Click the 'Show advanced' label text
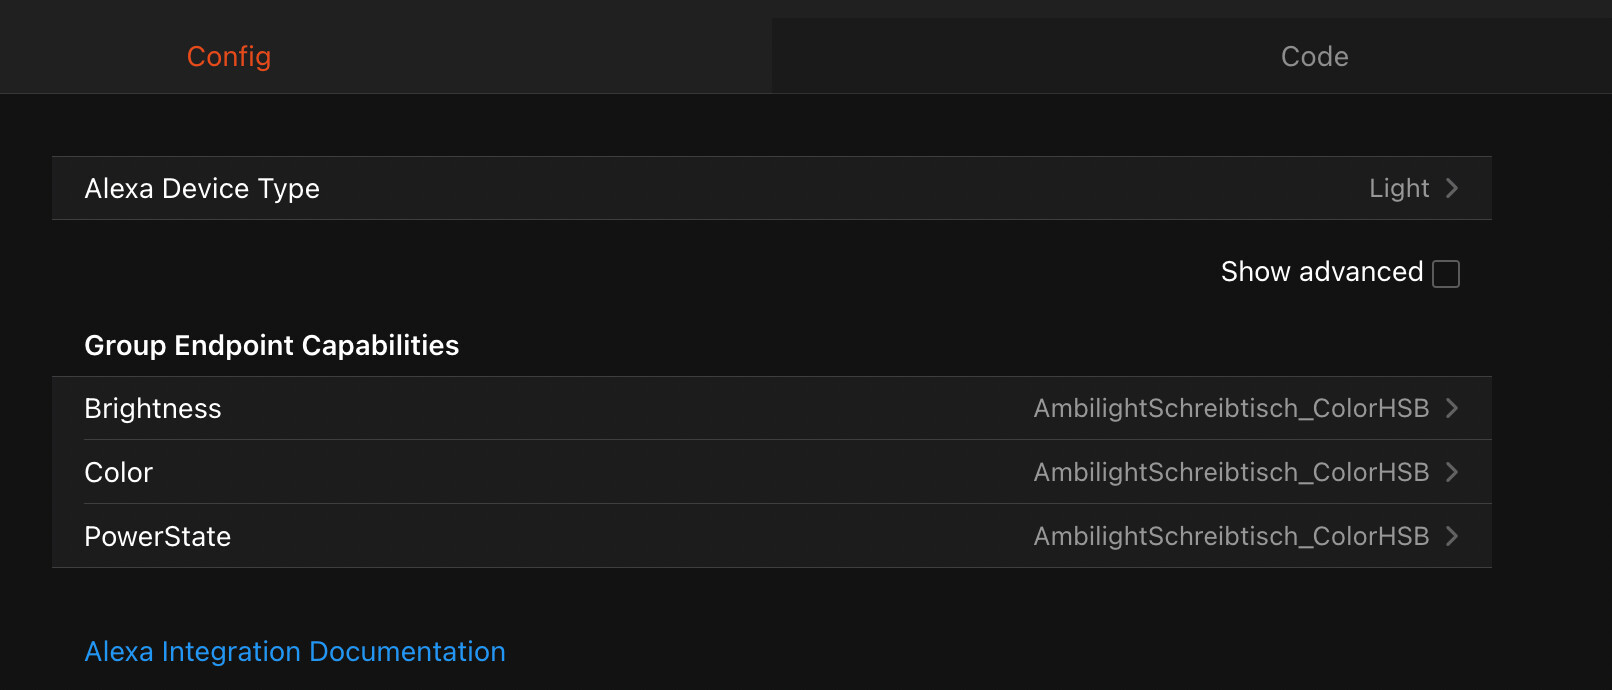 1321,272
